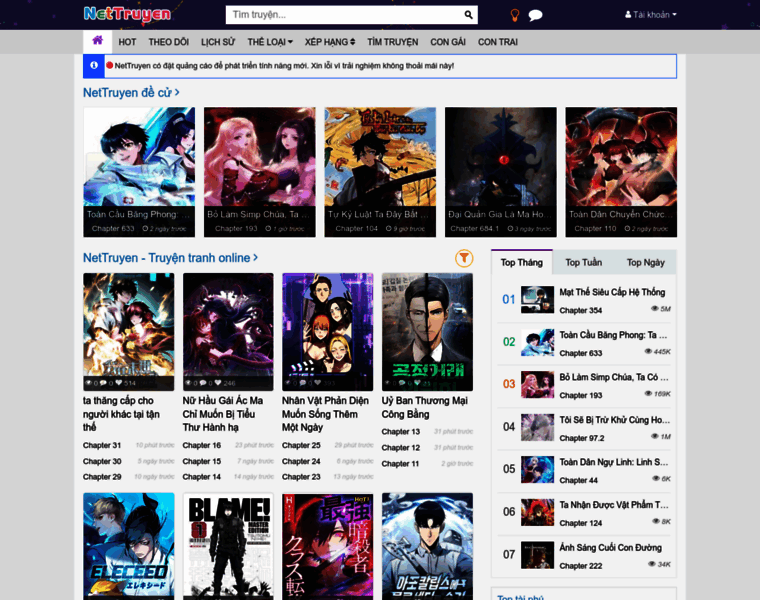Image resolution: width=760 pixels, height=600 pixels.
Task: Click title Nhân Vật Phản Diện Muốn Sống Thêm Một Ngày
Action: (325, 414)
